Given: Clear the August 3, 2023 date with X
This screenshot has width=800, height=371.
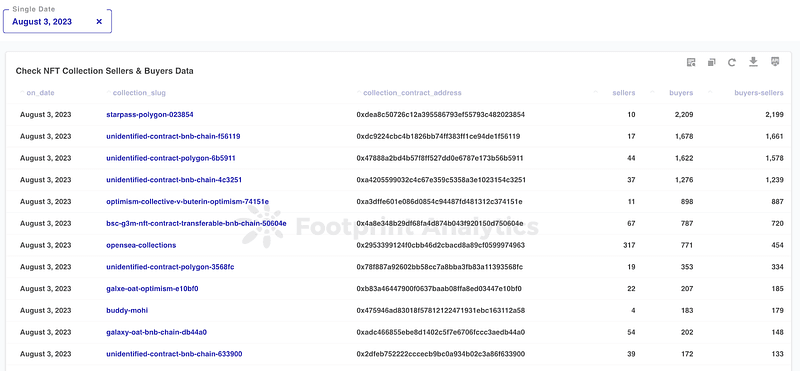Looking at the screenshot, I should (99, 21).
